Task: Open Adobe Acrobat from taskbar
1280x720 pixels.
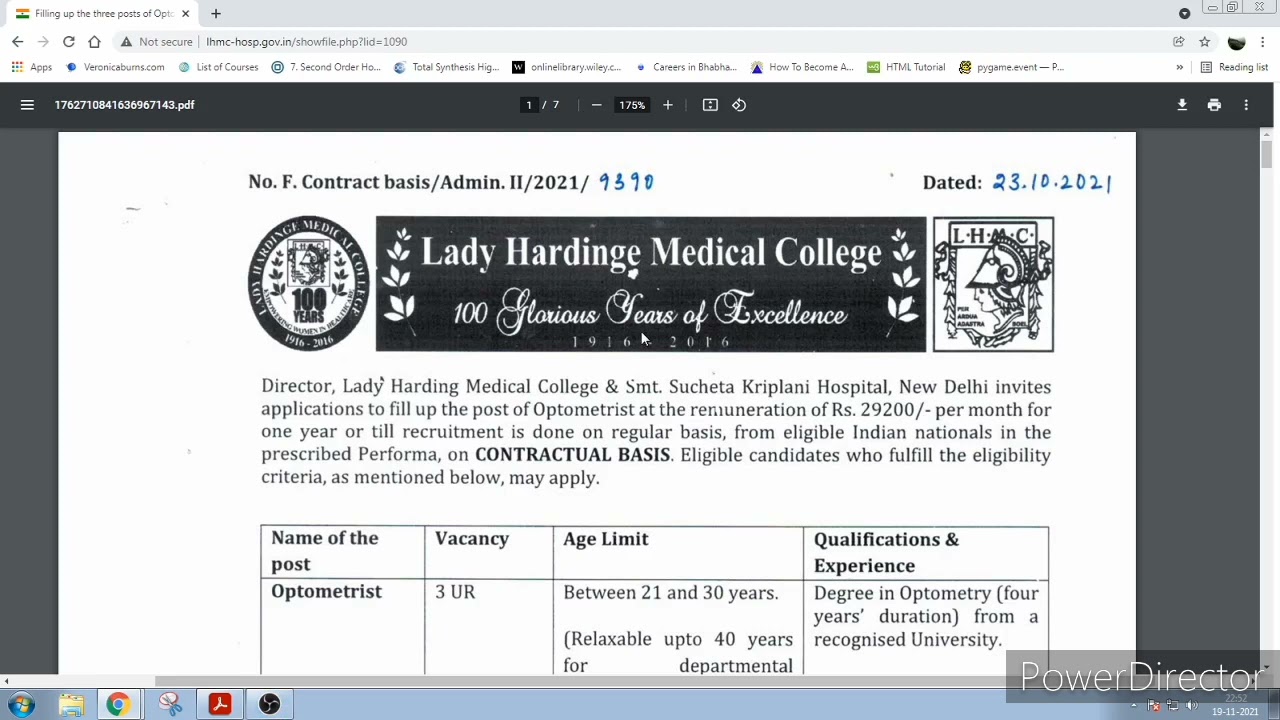Action: click(220, 705)
